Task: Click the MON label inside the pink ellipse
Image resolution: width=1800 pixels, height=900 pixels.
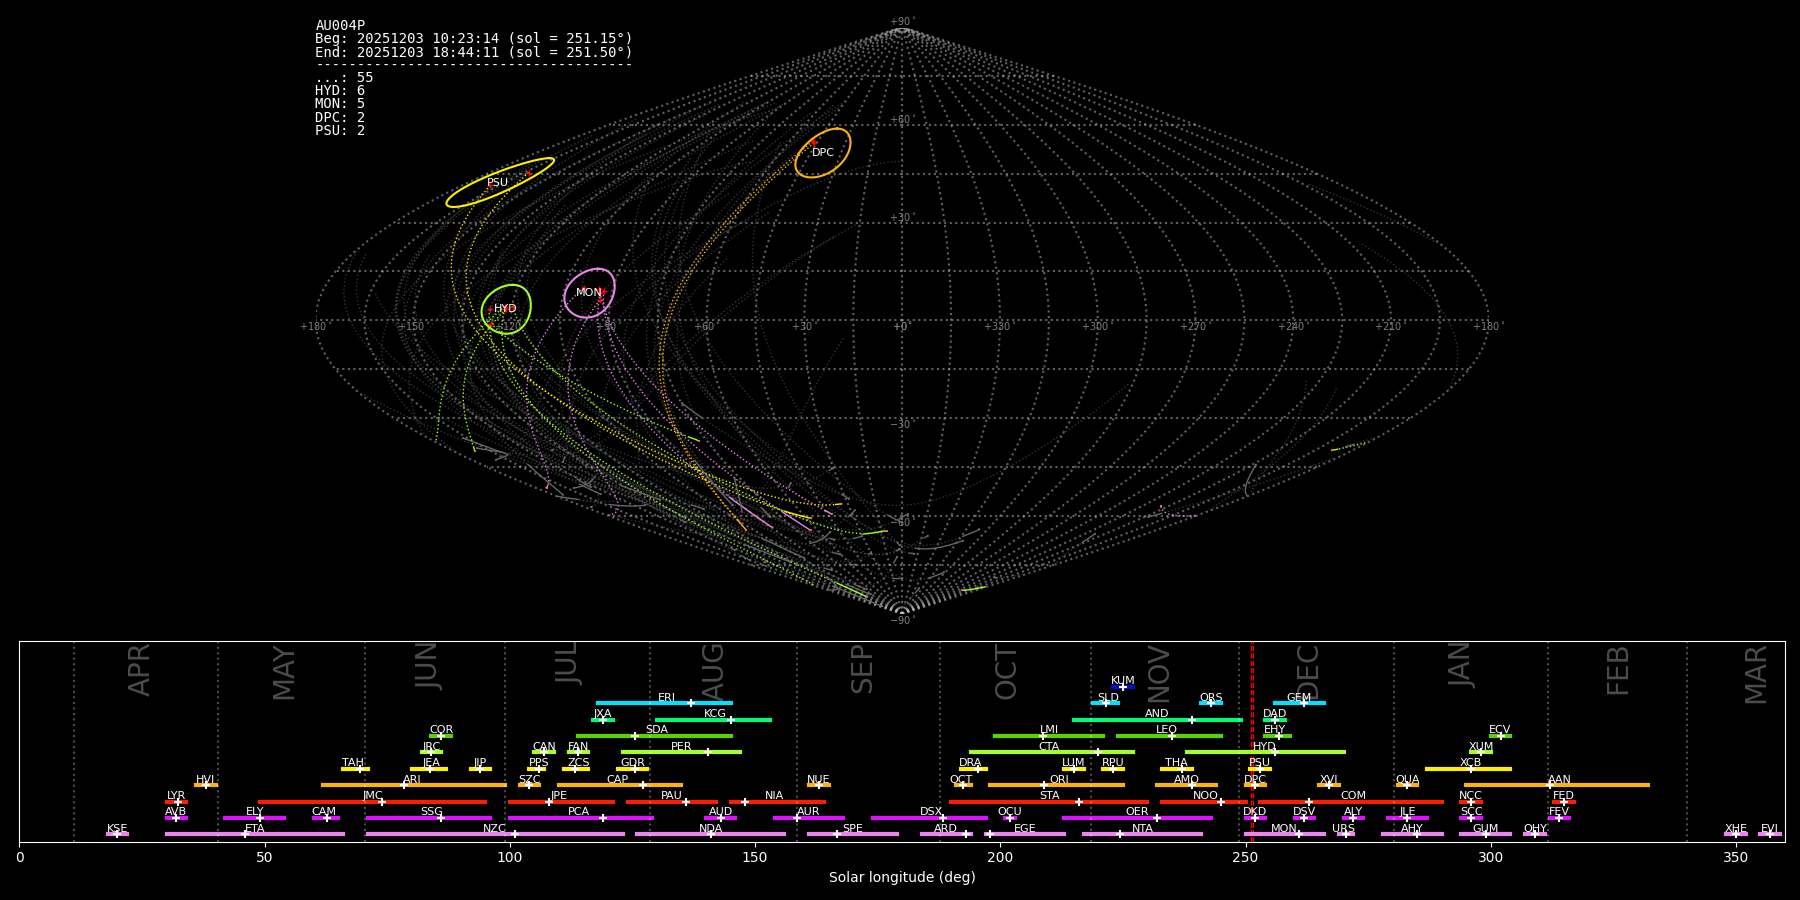Action: click(589, 293)
